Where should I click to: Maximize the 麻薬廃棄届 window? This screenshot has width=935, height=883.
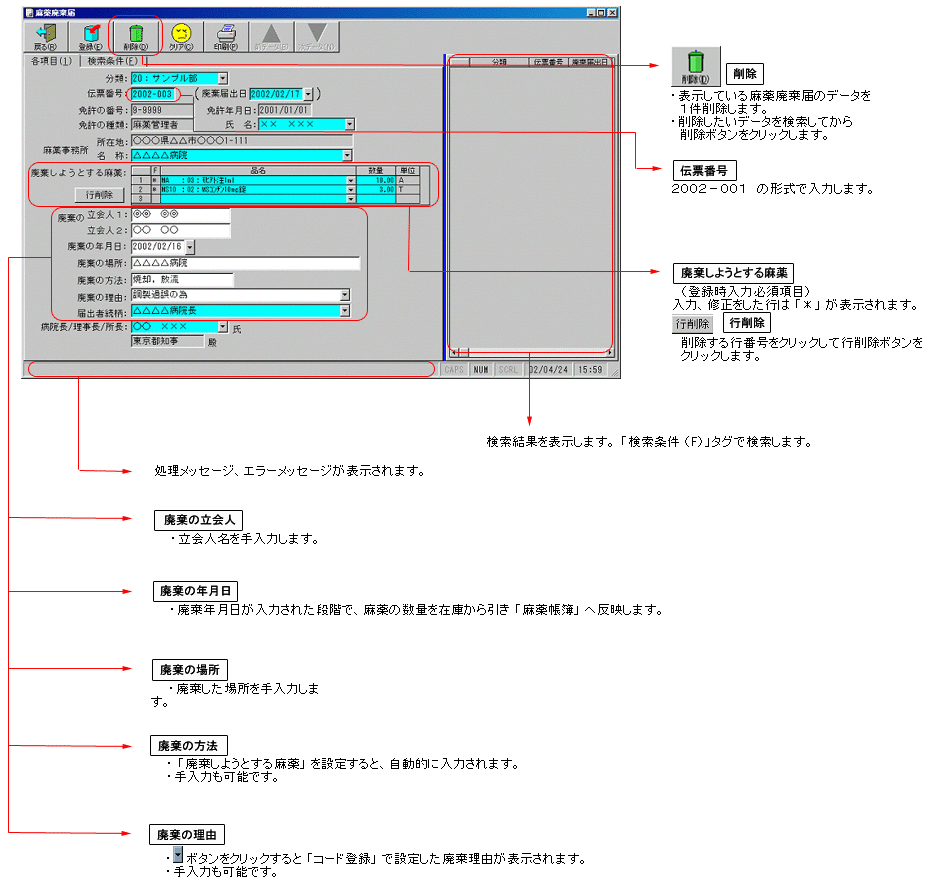(x=602, y=13)
